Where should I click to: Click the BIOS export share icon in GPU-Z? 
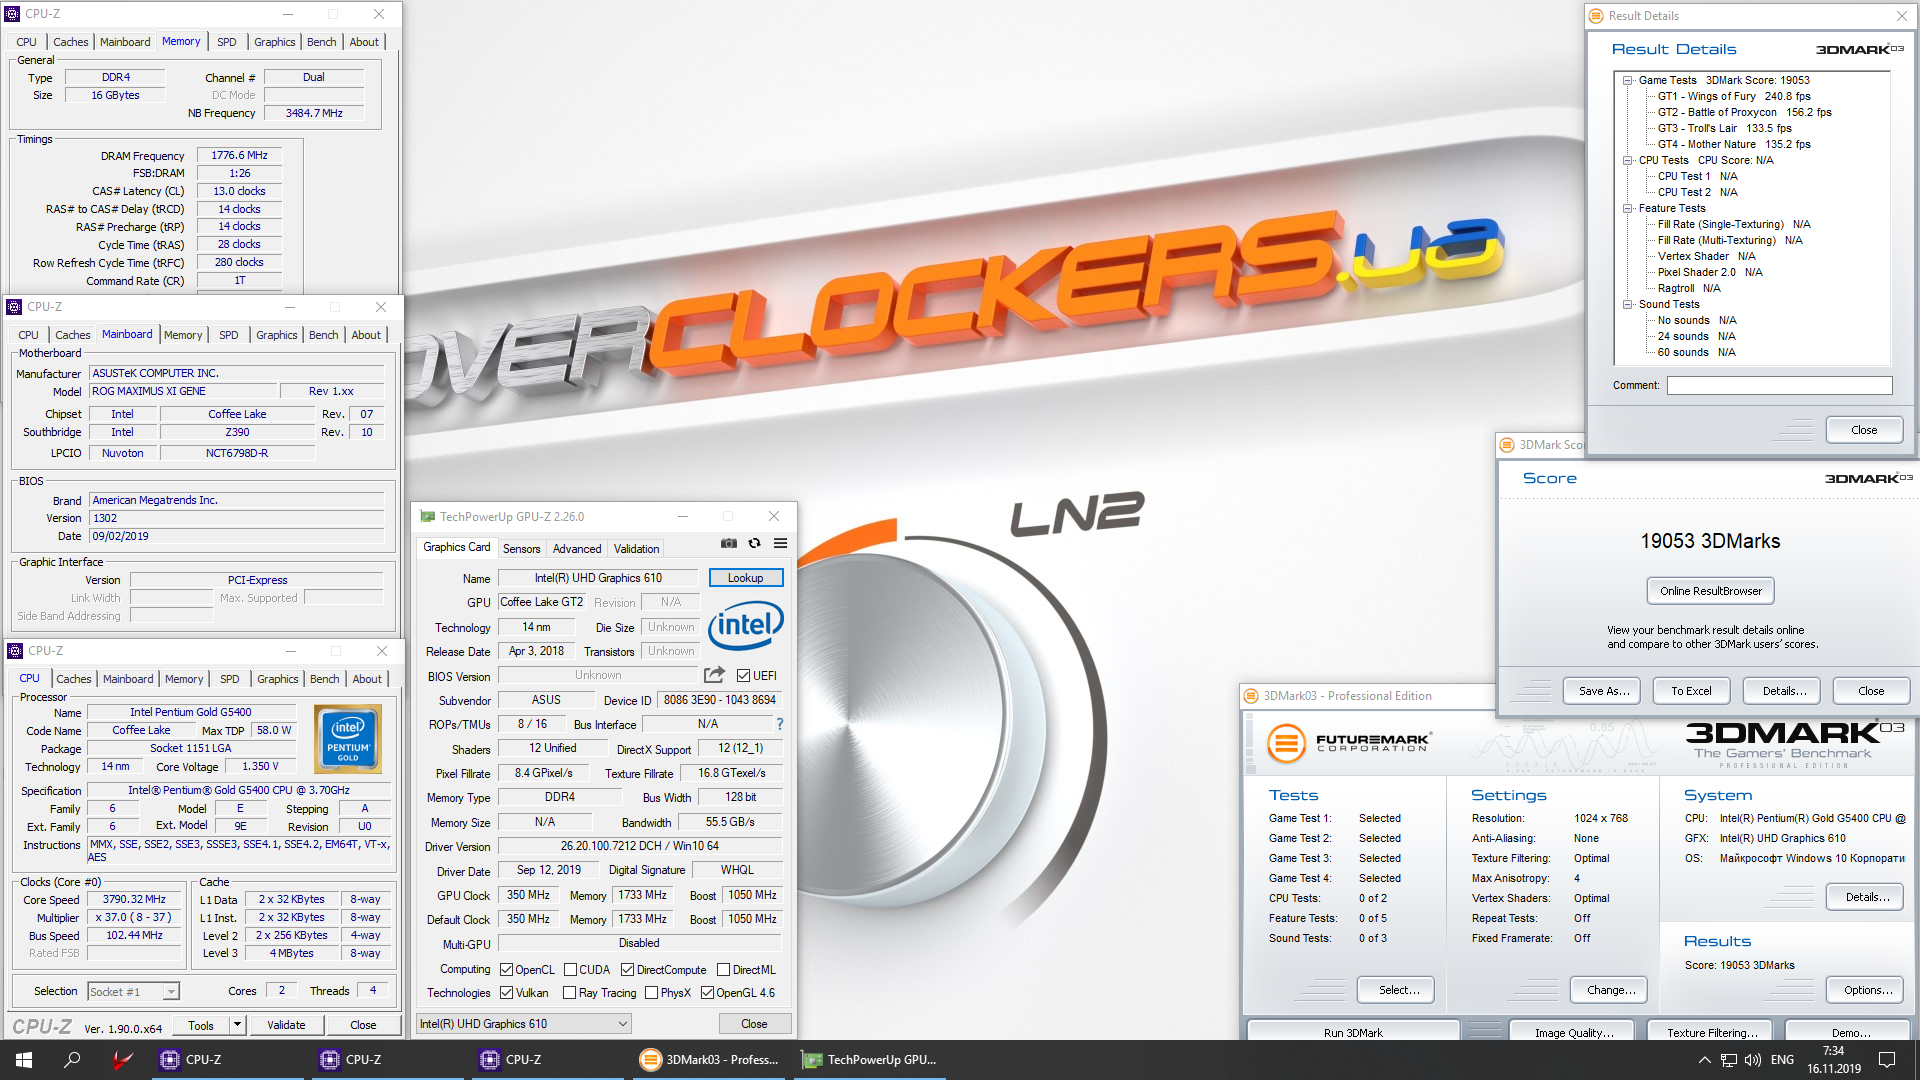point(714,675)
